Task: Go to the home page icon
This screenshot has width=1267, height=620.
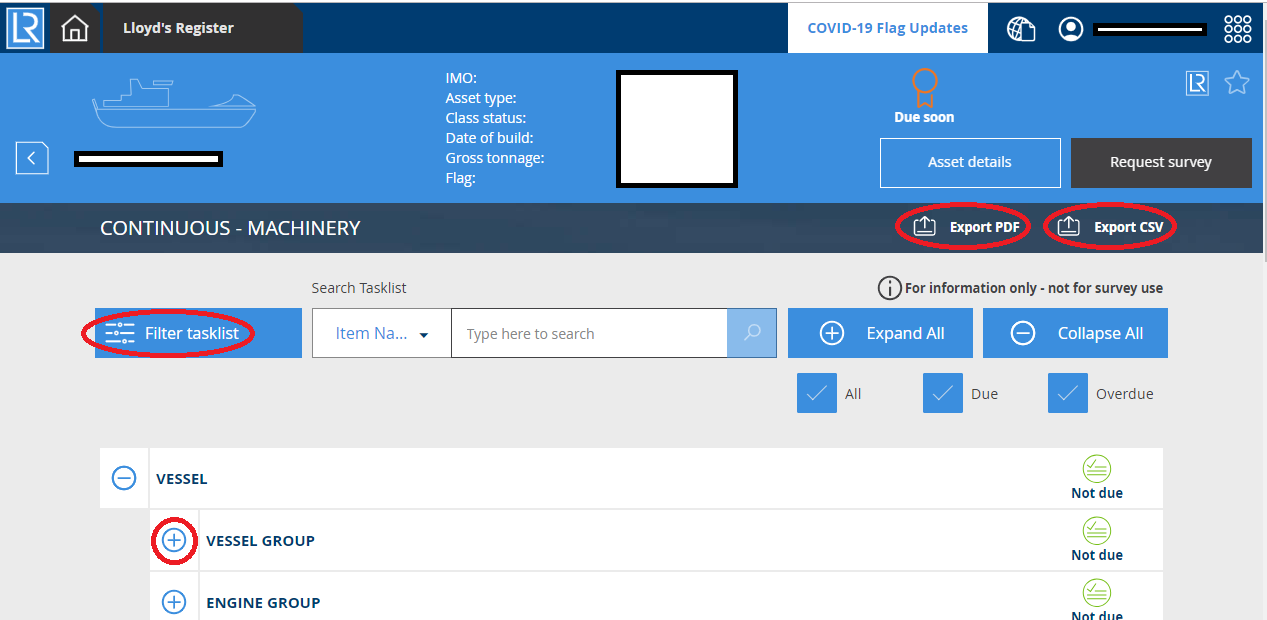Action: [75, 29]
